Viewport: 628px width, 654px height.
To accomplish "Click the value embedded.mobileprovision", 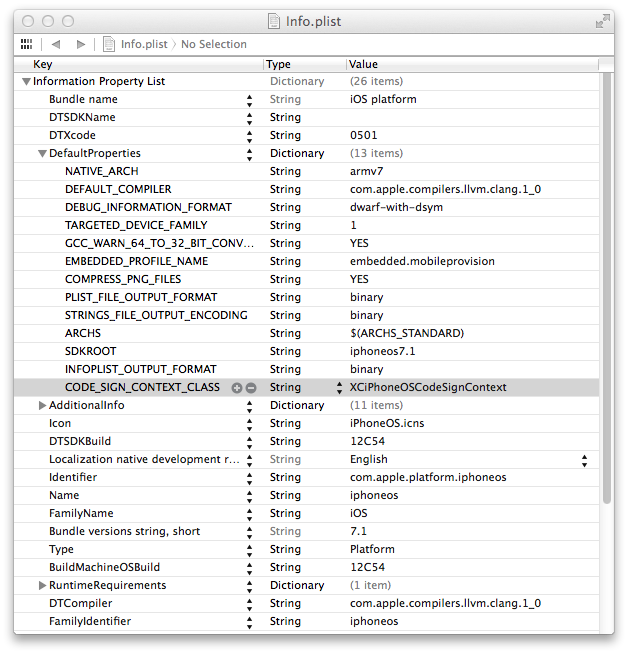I will tap(422, 261).
